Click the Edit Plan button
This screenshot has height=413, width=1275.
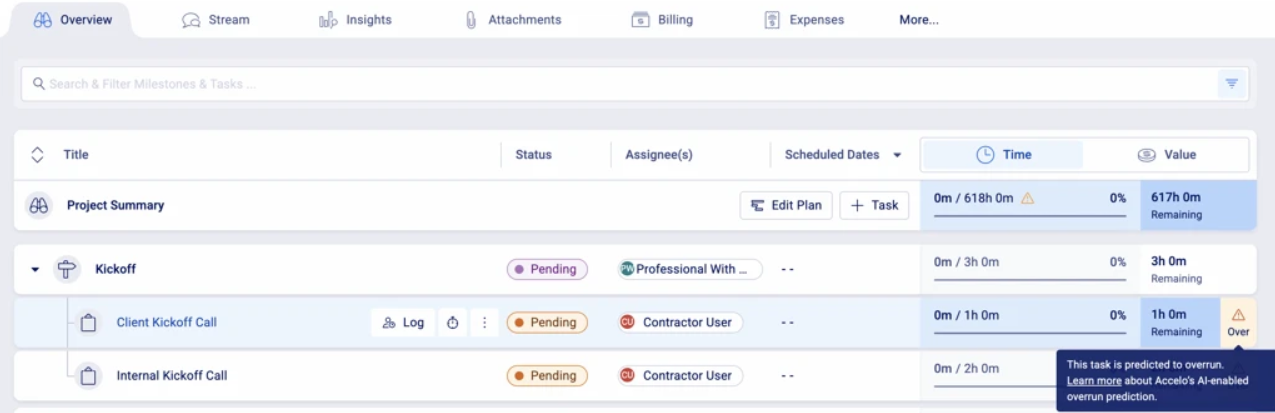pos(786,205)
